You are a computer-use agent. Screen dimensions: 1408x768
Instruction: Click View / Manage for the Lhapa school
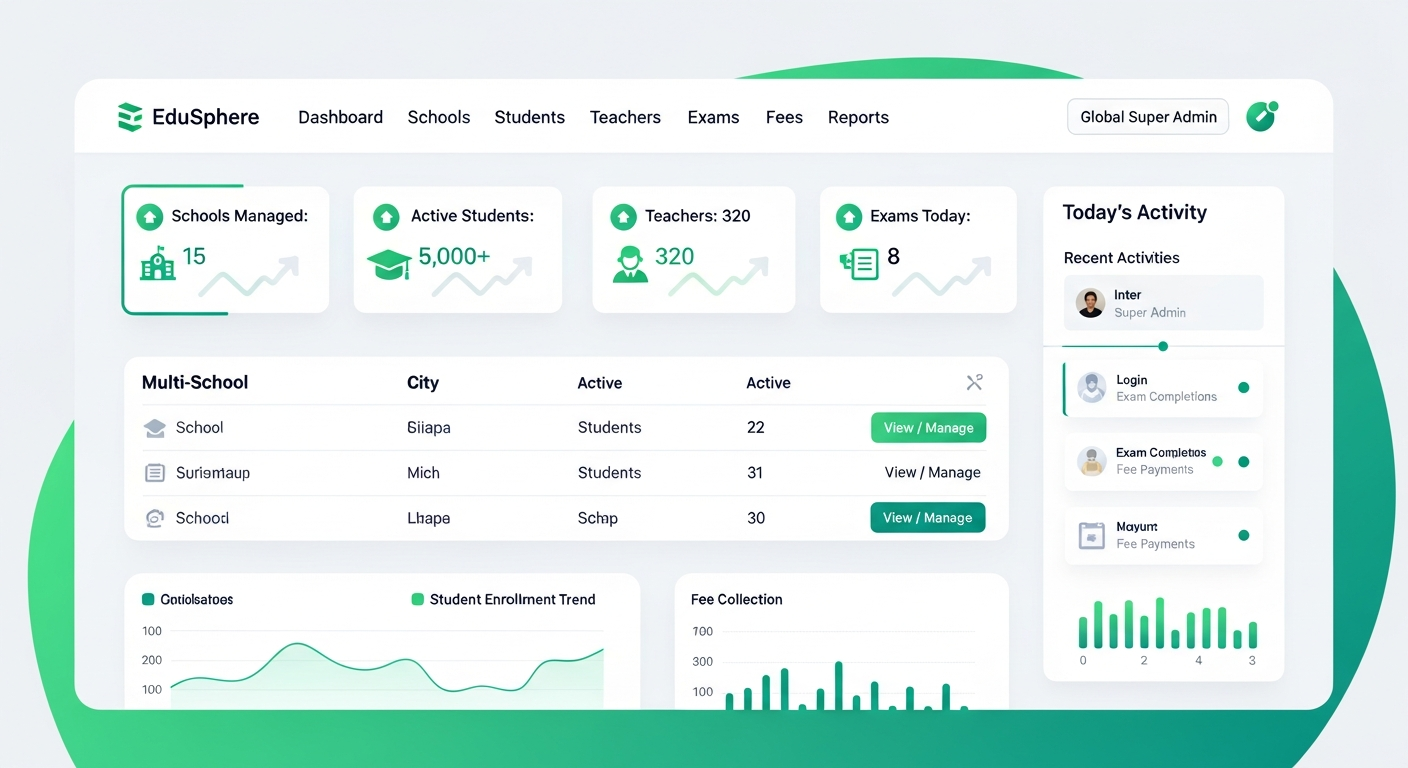tap(928, 518)
